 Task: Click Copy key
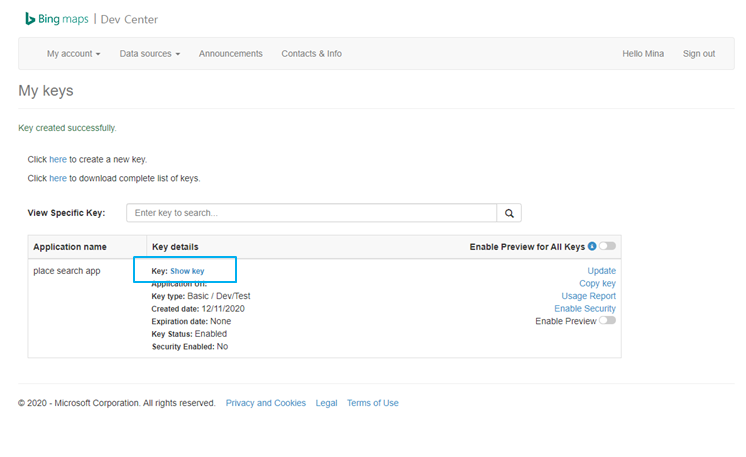(x=597, y=284)
